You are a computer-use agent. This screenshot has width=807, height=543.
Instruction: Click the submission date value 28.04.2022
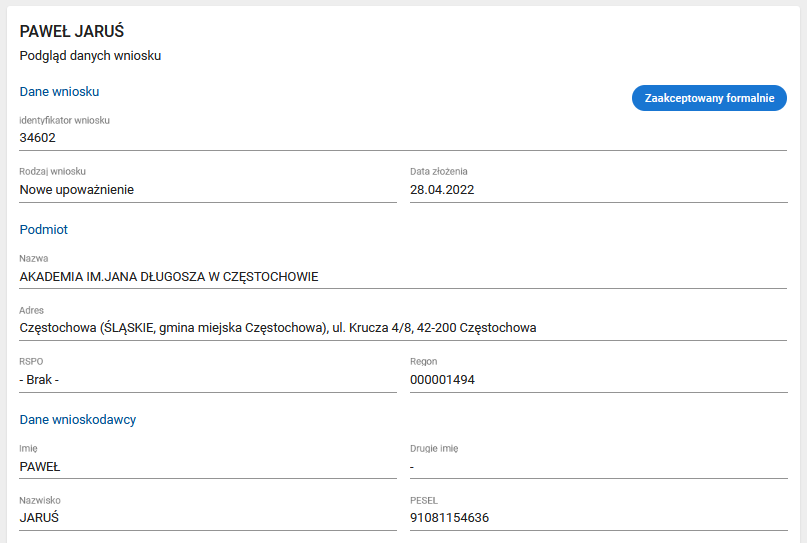tap(441, 189)
